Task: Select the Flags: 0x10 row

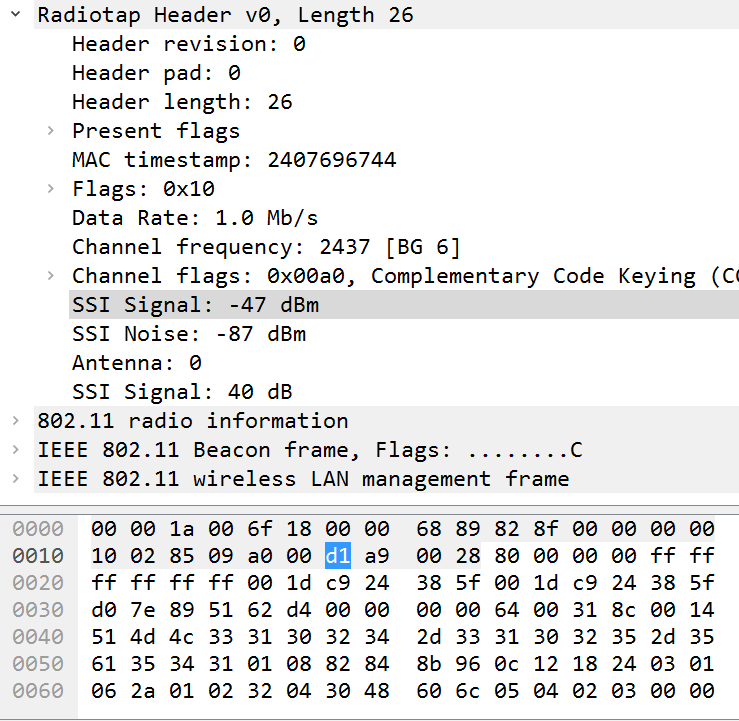Action: 405,188
